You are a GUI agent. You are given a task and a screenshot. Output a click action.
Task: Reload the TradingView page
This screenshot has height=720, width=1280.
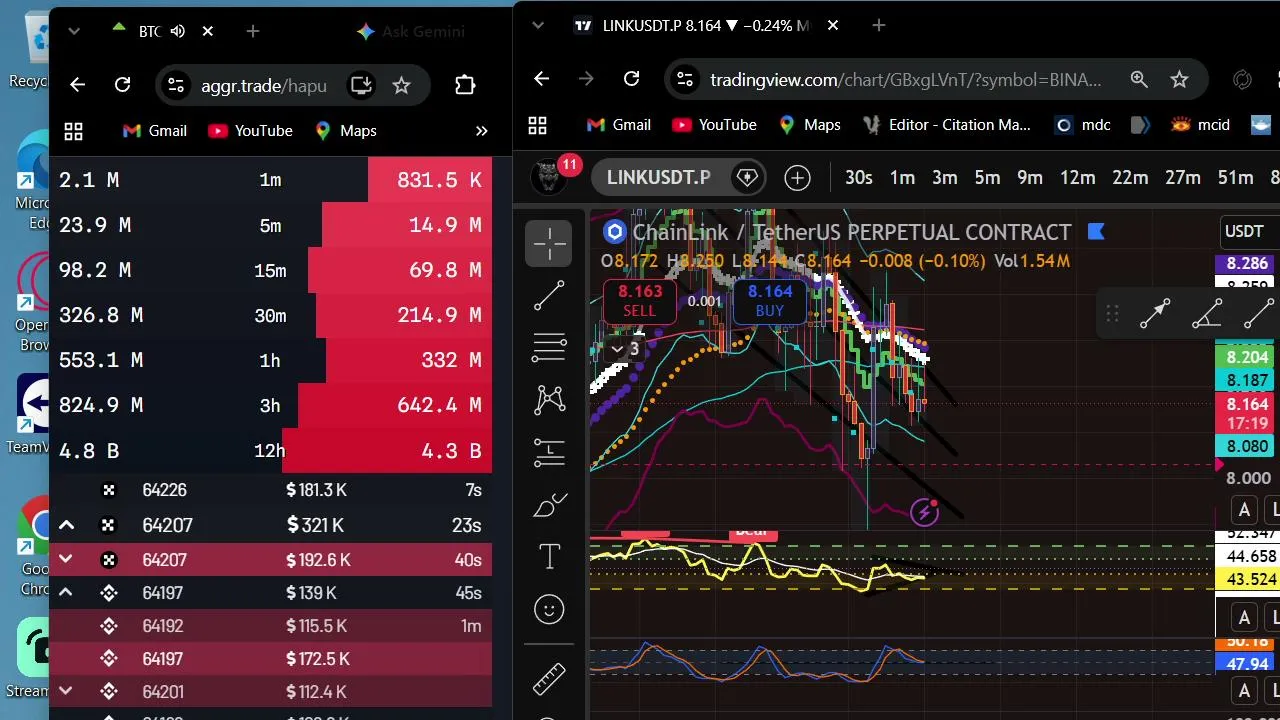pos(631,79)
